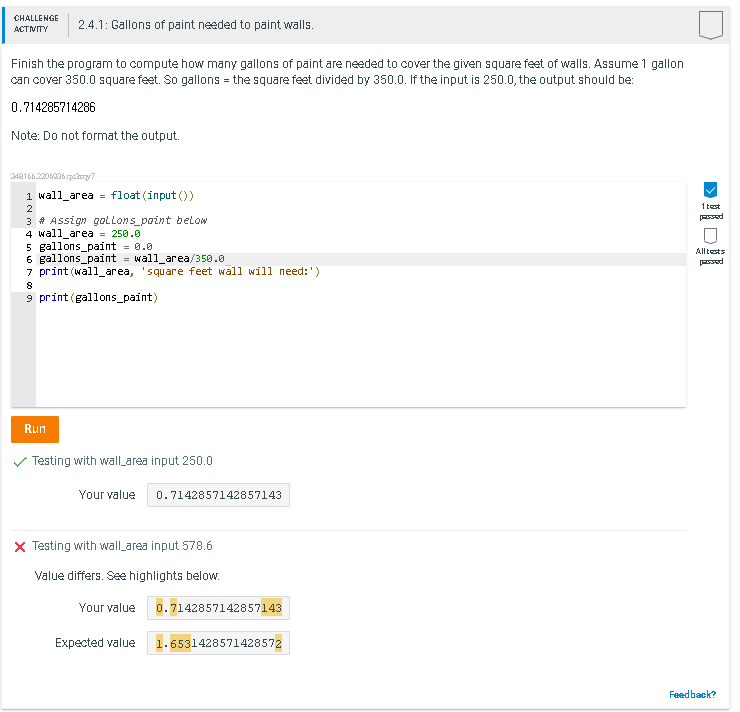Click the unchecked 'All tests passed' checkbox

coord(710,235)
